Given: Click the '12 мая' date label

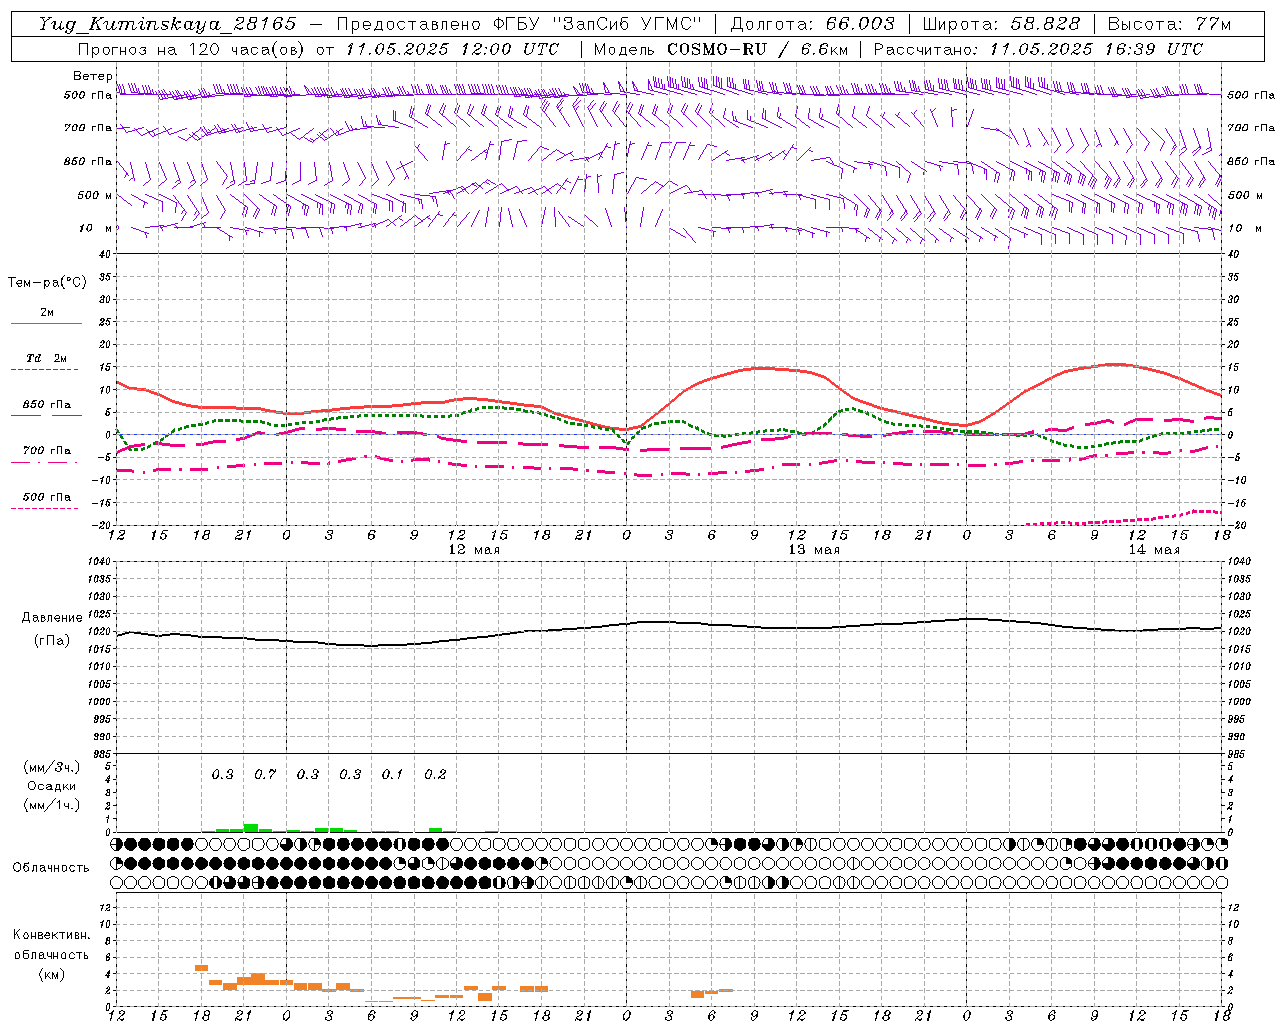Looking at the screenshot, I should click(473, 550).
